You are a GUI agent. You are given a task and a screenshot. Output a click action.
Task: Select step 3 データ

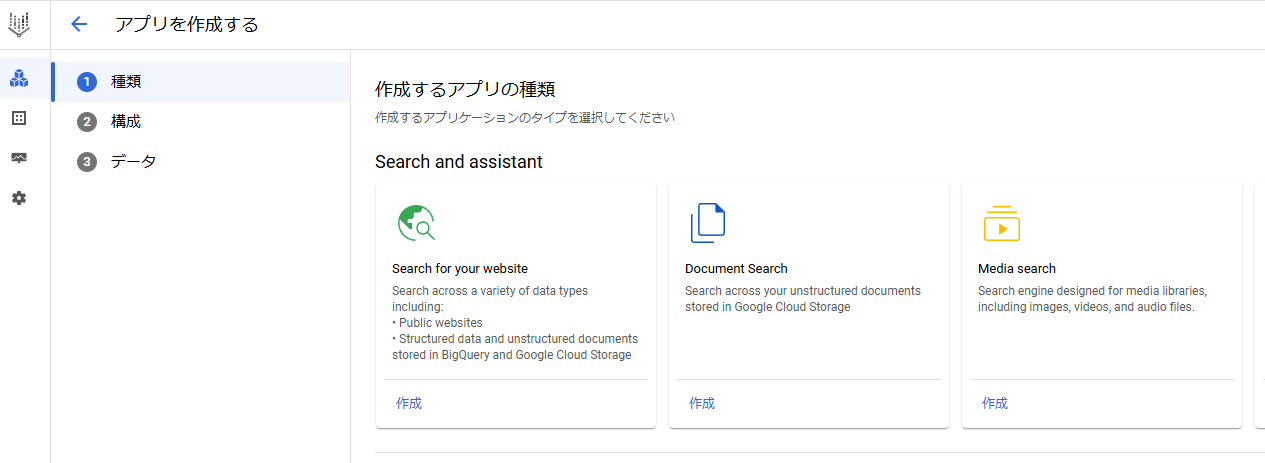[x=201, y=162]
